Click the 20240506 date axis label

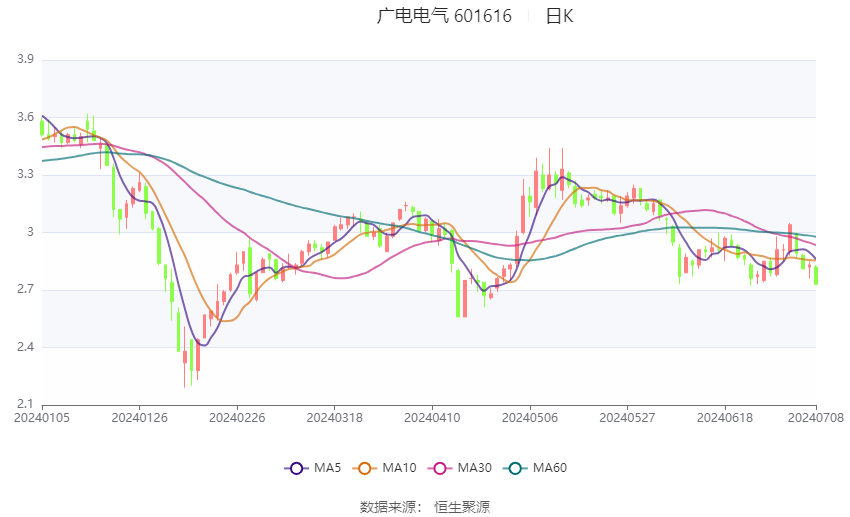point(530,418)
